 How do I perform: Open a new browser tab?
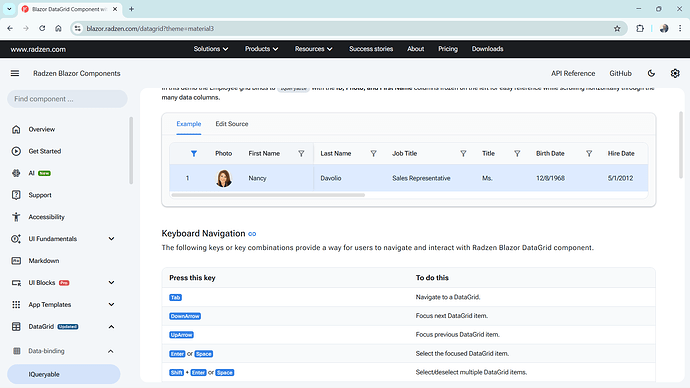pos(132,9)
